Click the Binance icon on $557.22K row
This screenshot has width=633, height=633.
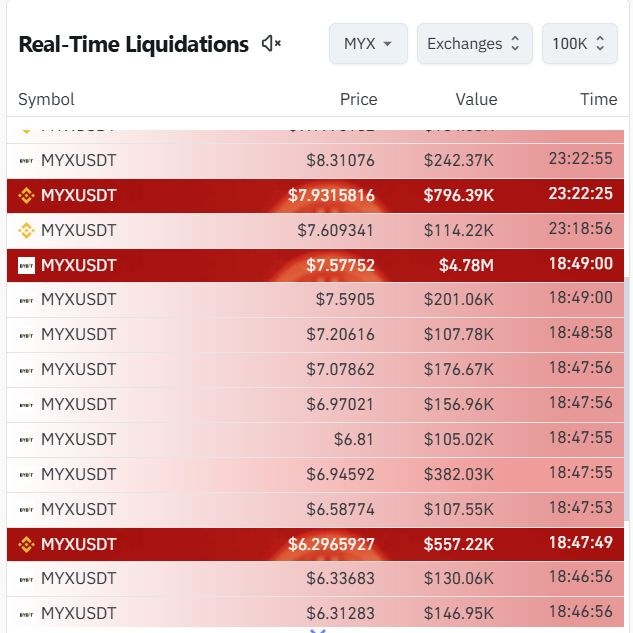(26, 545)
